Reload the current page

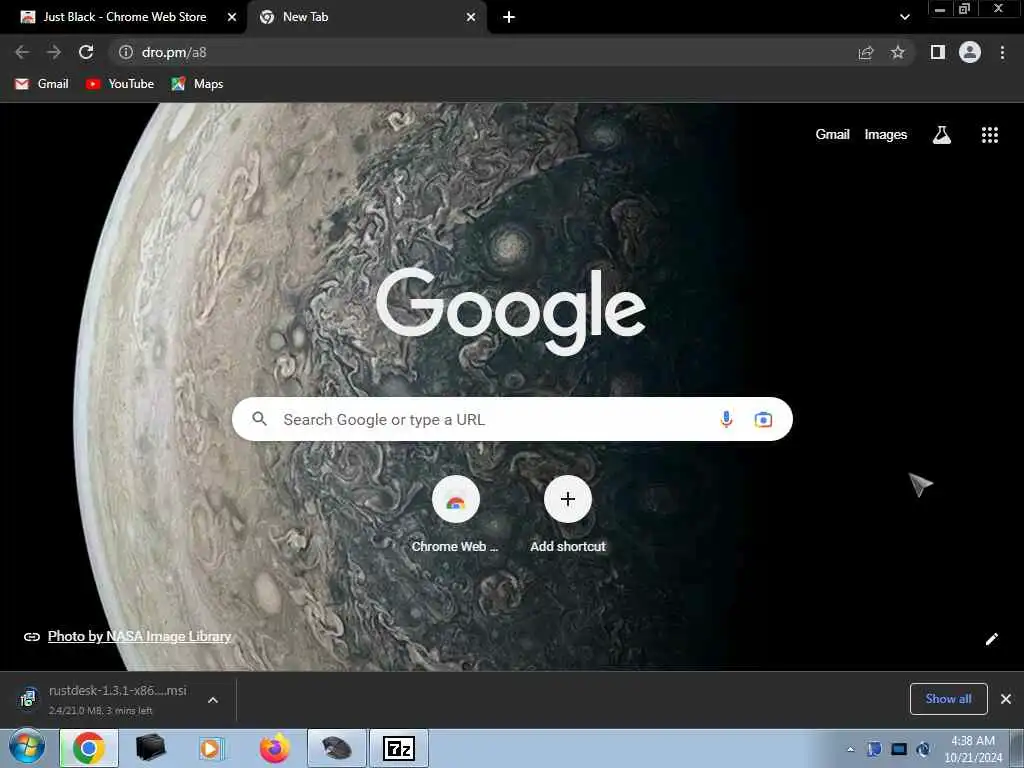(x=86, y=52)
